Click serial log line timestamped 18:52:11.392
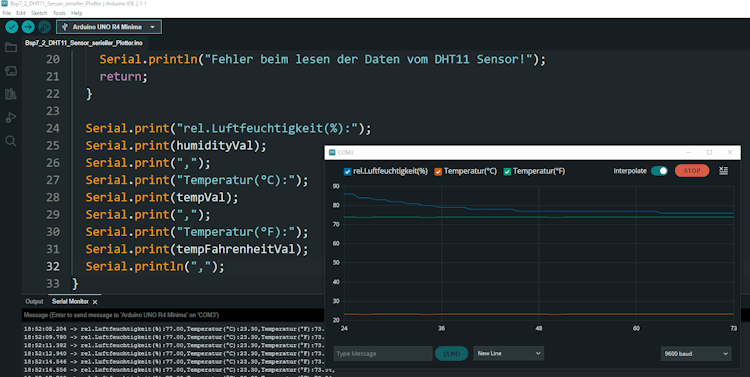 point(174,345)
